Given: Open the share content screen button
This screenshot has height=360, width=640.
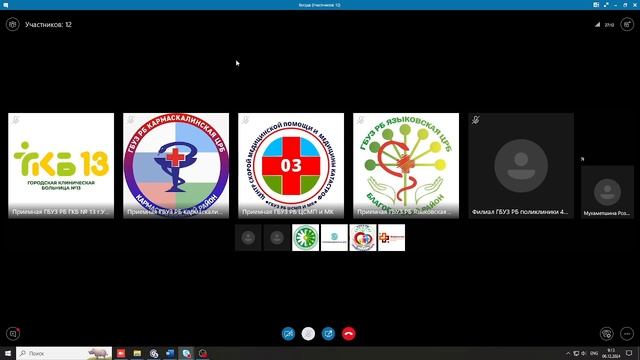Looking at the screenshot, I should click(328, 333).
